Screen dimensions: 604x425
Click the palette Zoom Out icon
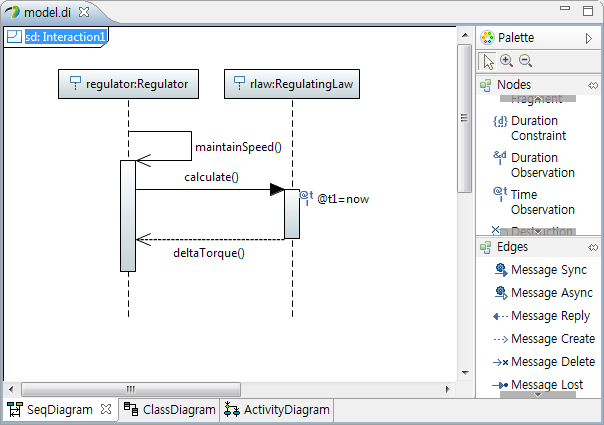click(524, 61)
